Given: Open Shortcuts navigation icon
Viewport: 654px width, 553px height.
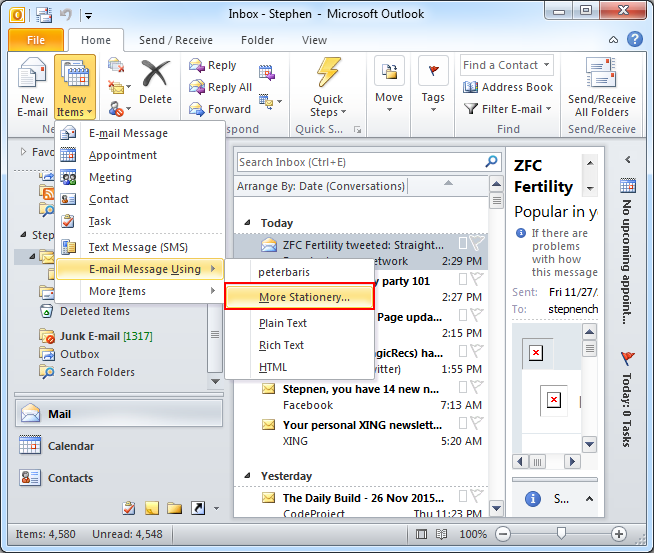Looking at the screenshot, I should point(198,508).
